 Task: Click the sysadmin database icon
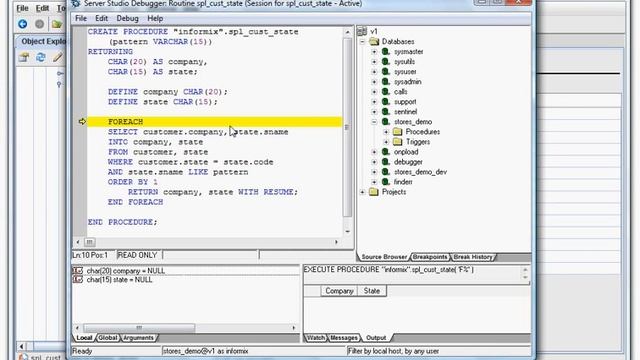(386, 82)
